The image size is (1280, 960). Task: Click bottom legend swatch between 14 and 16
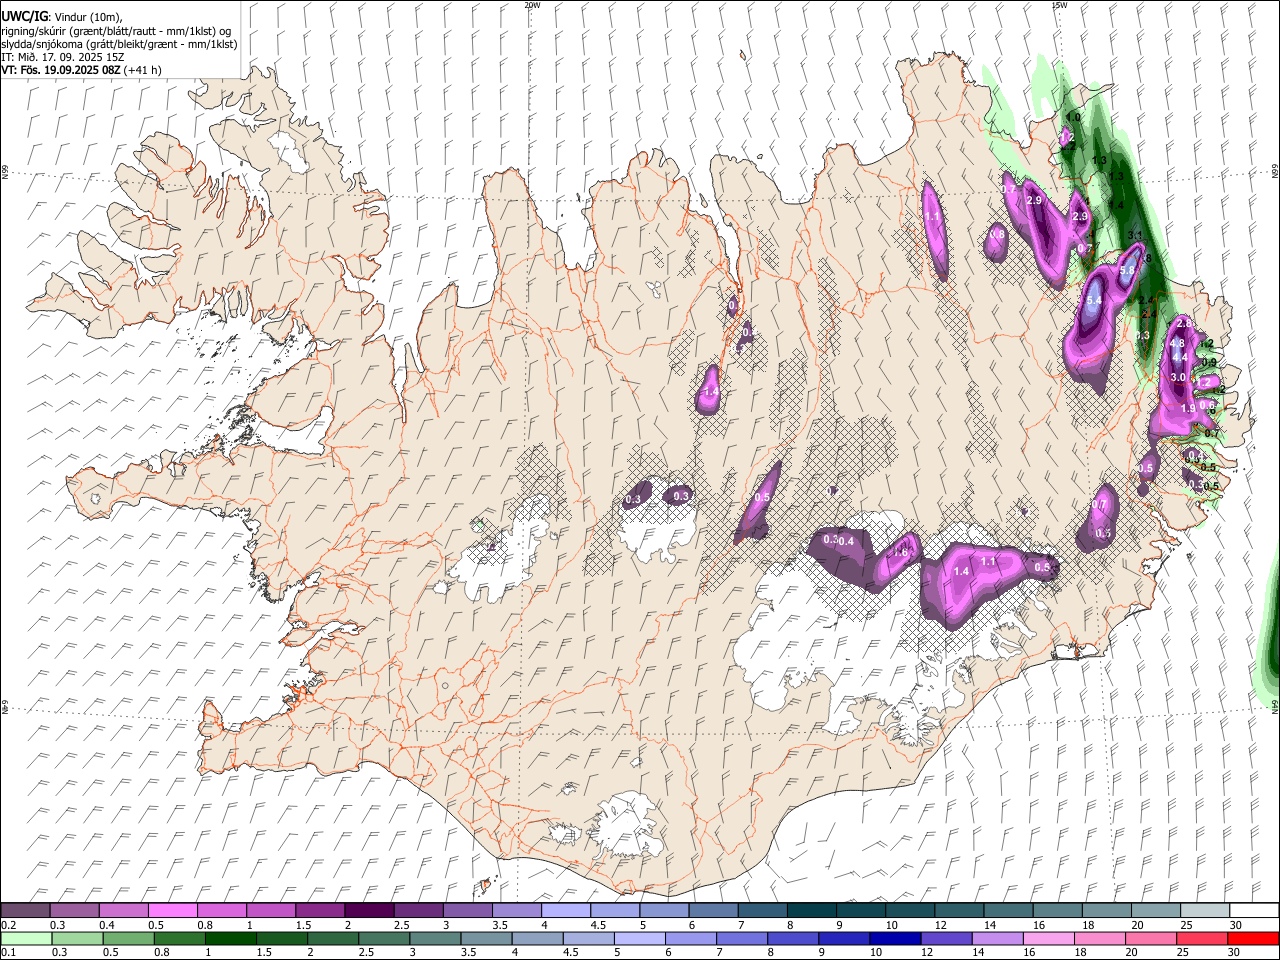[x=997, y=938]
